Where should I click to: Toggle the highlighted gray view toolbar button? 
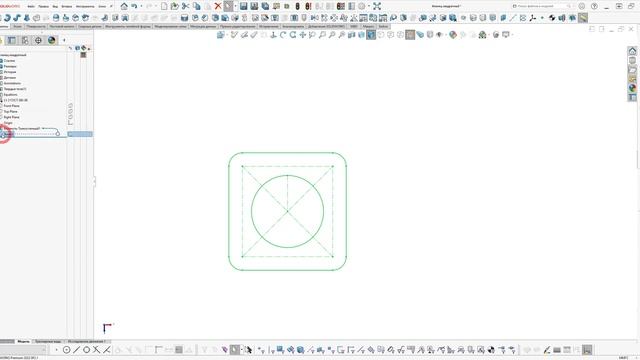[410, 35]
